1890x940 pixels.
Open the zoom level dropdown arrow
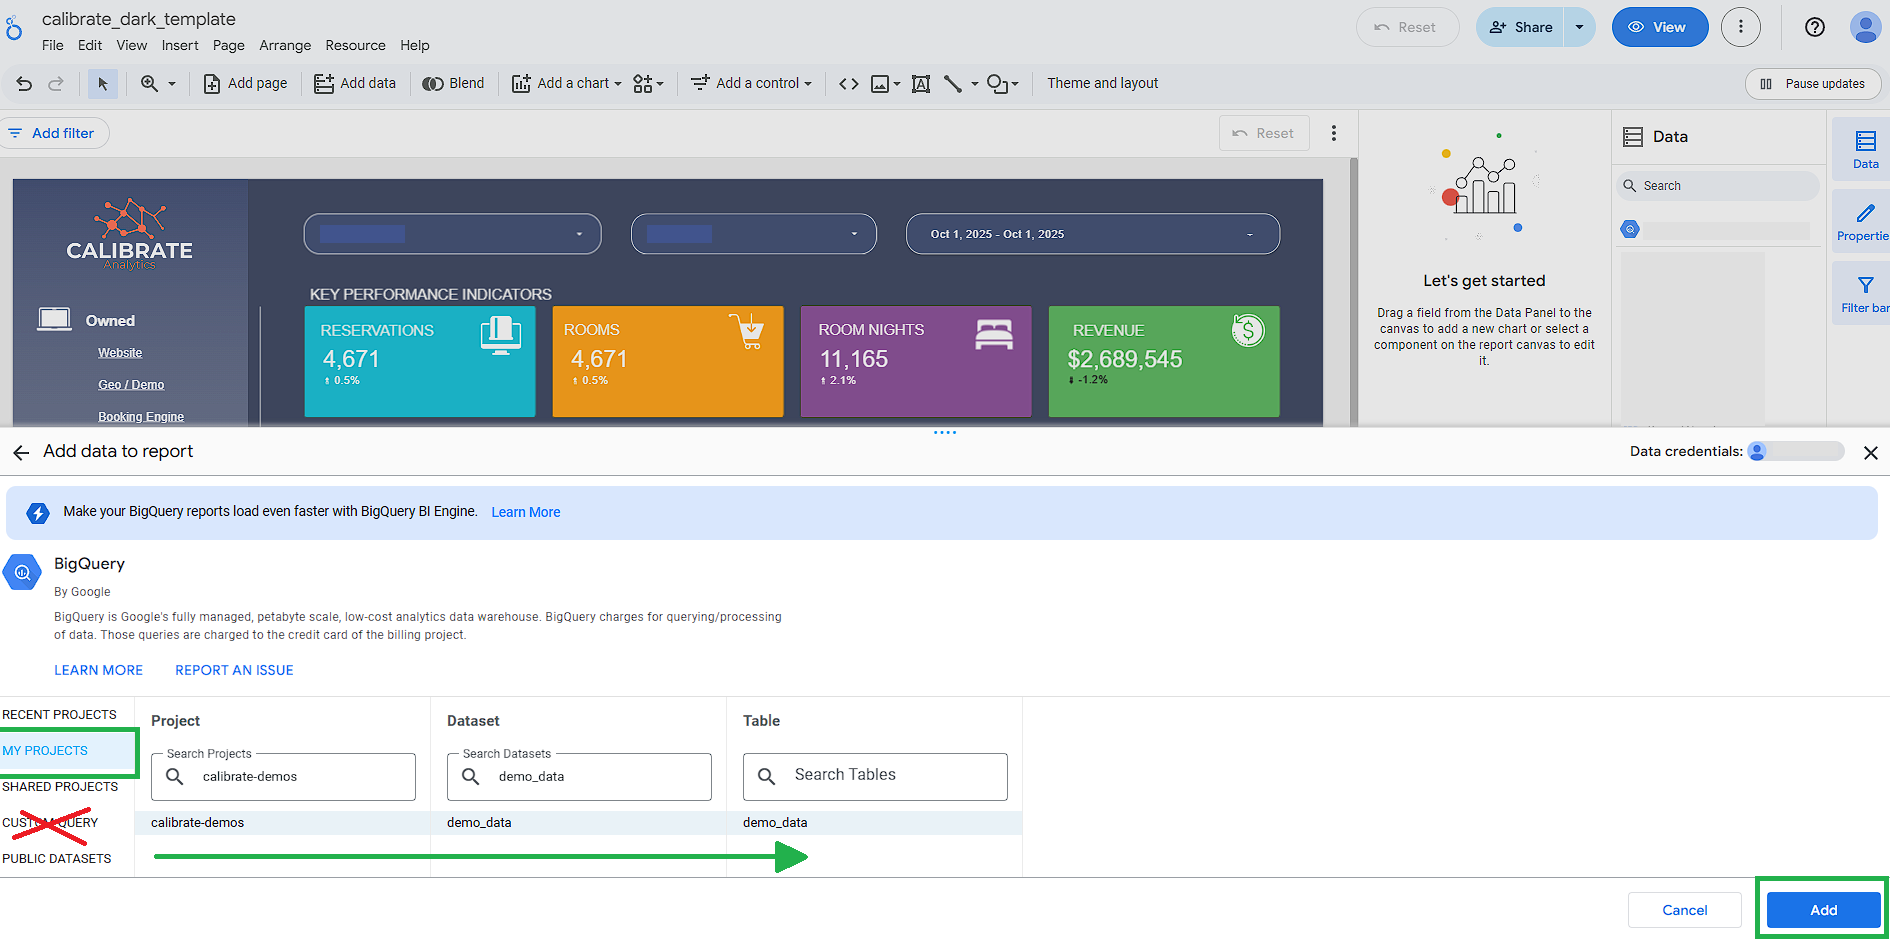click(172, 84)
